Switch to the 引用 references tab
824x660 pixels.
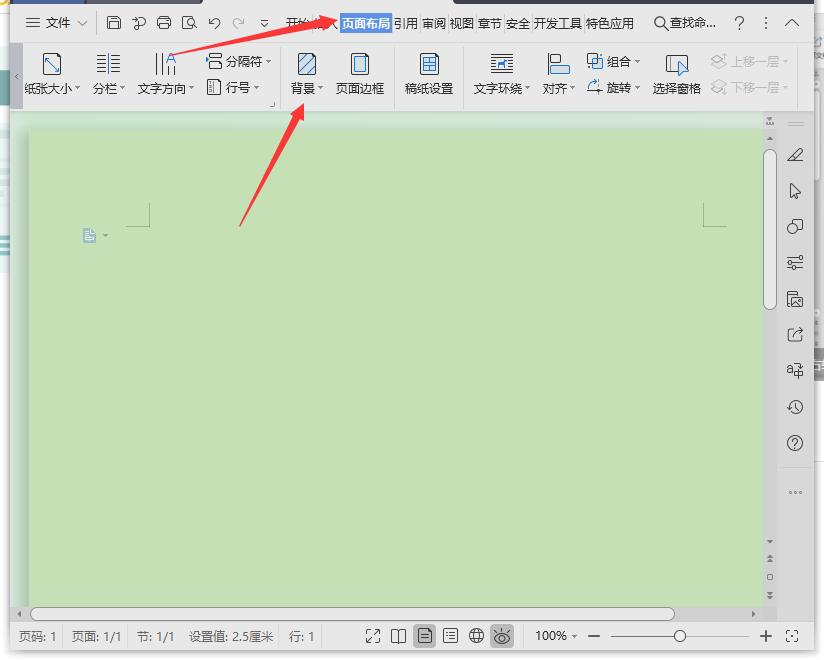pos(406,24)
